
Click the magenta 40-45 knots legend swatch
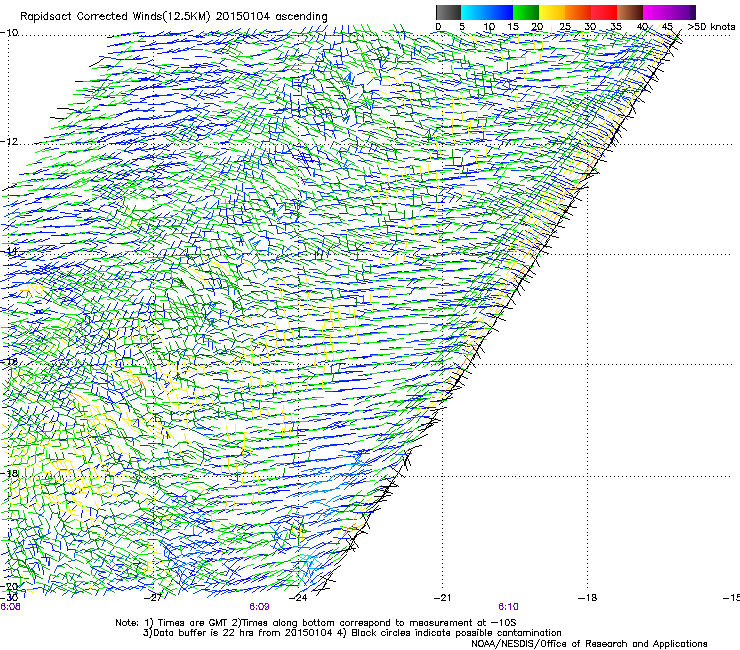tap(656, 12)
